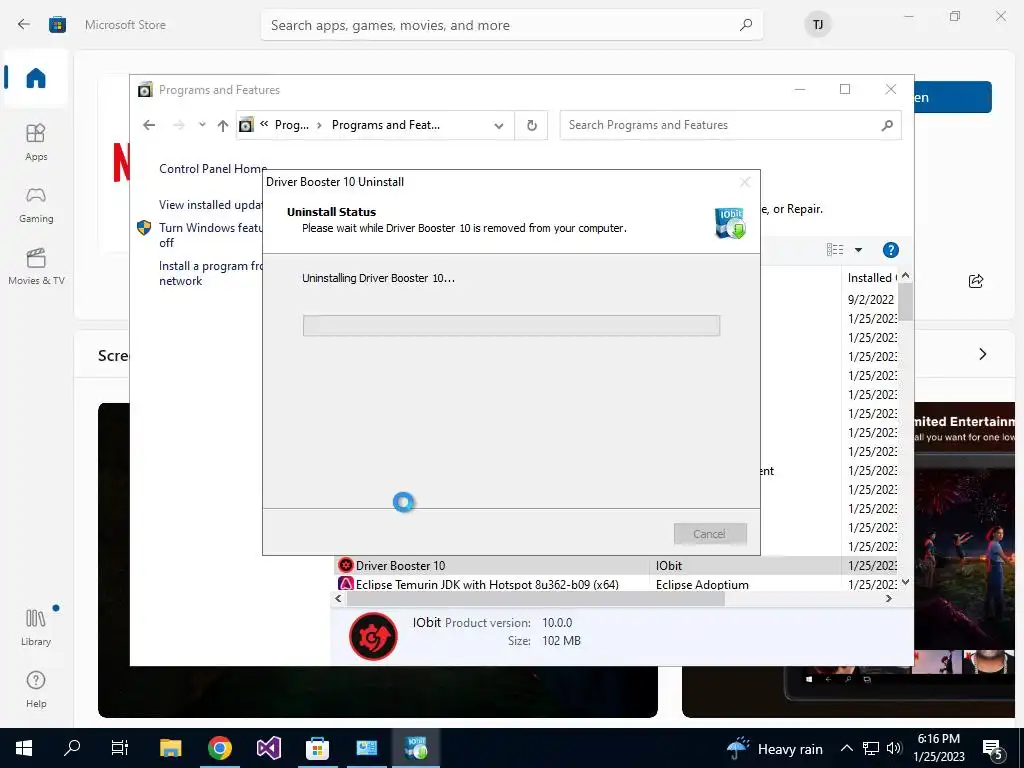Image resolution: width=1024 pixels, height=768 pixels.
Task: Go up one level in Programs and Features
Action: tap(223, 125)
